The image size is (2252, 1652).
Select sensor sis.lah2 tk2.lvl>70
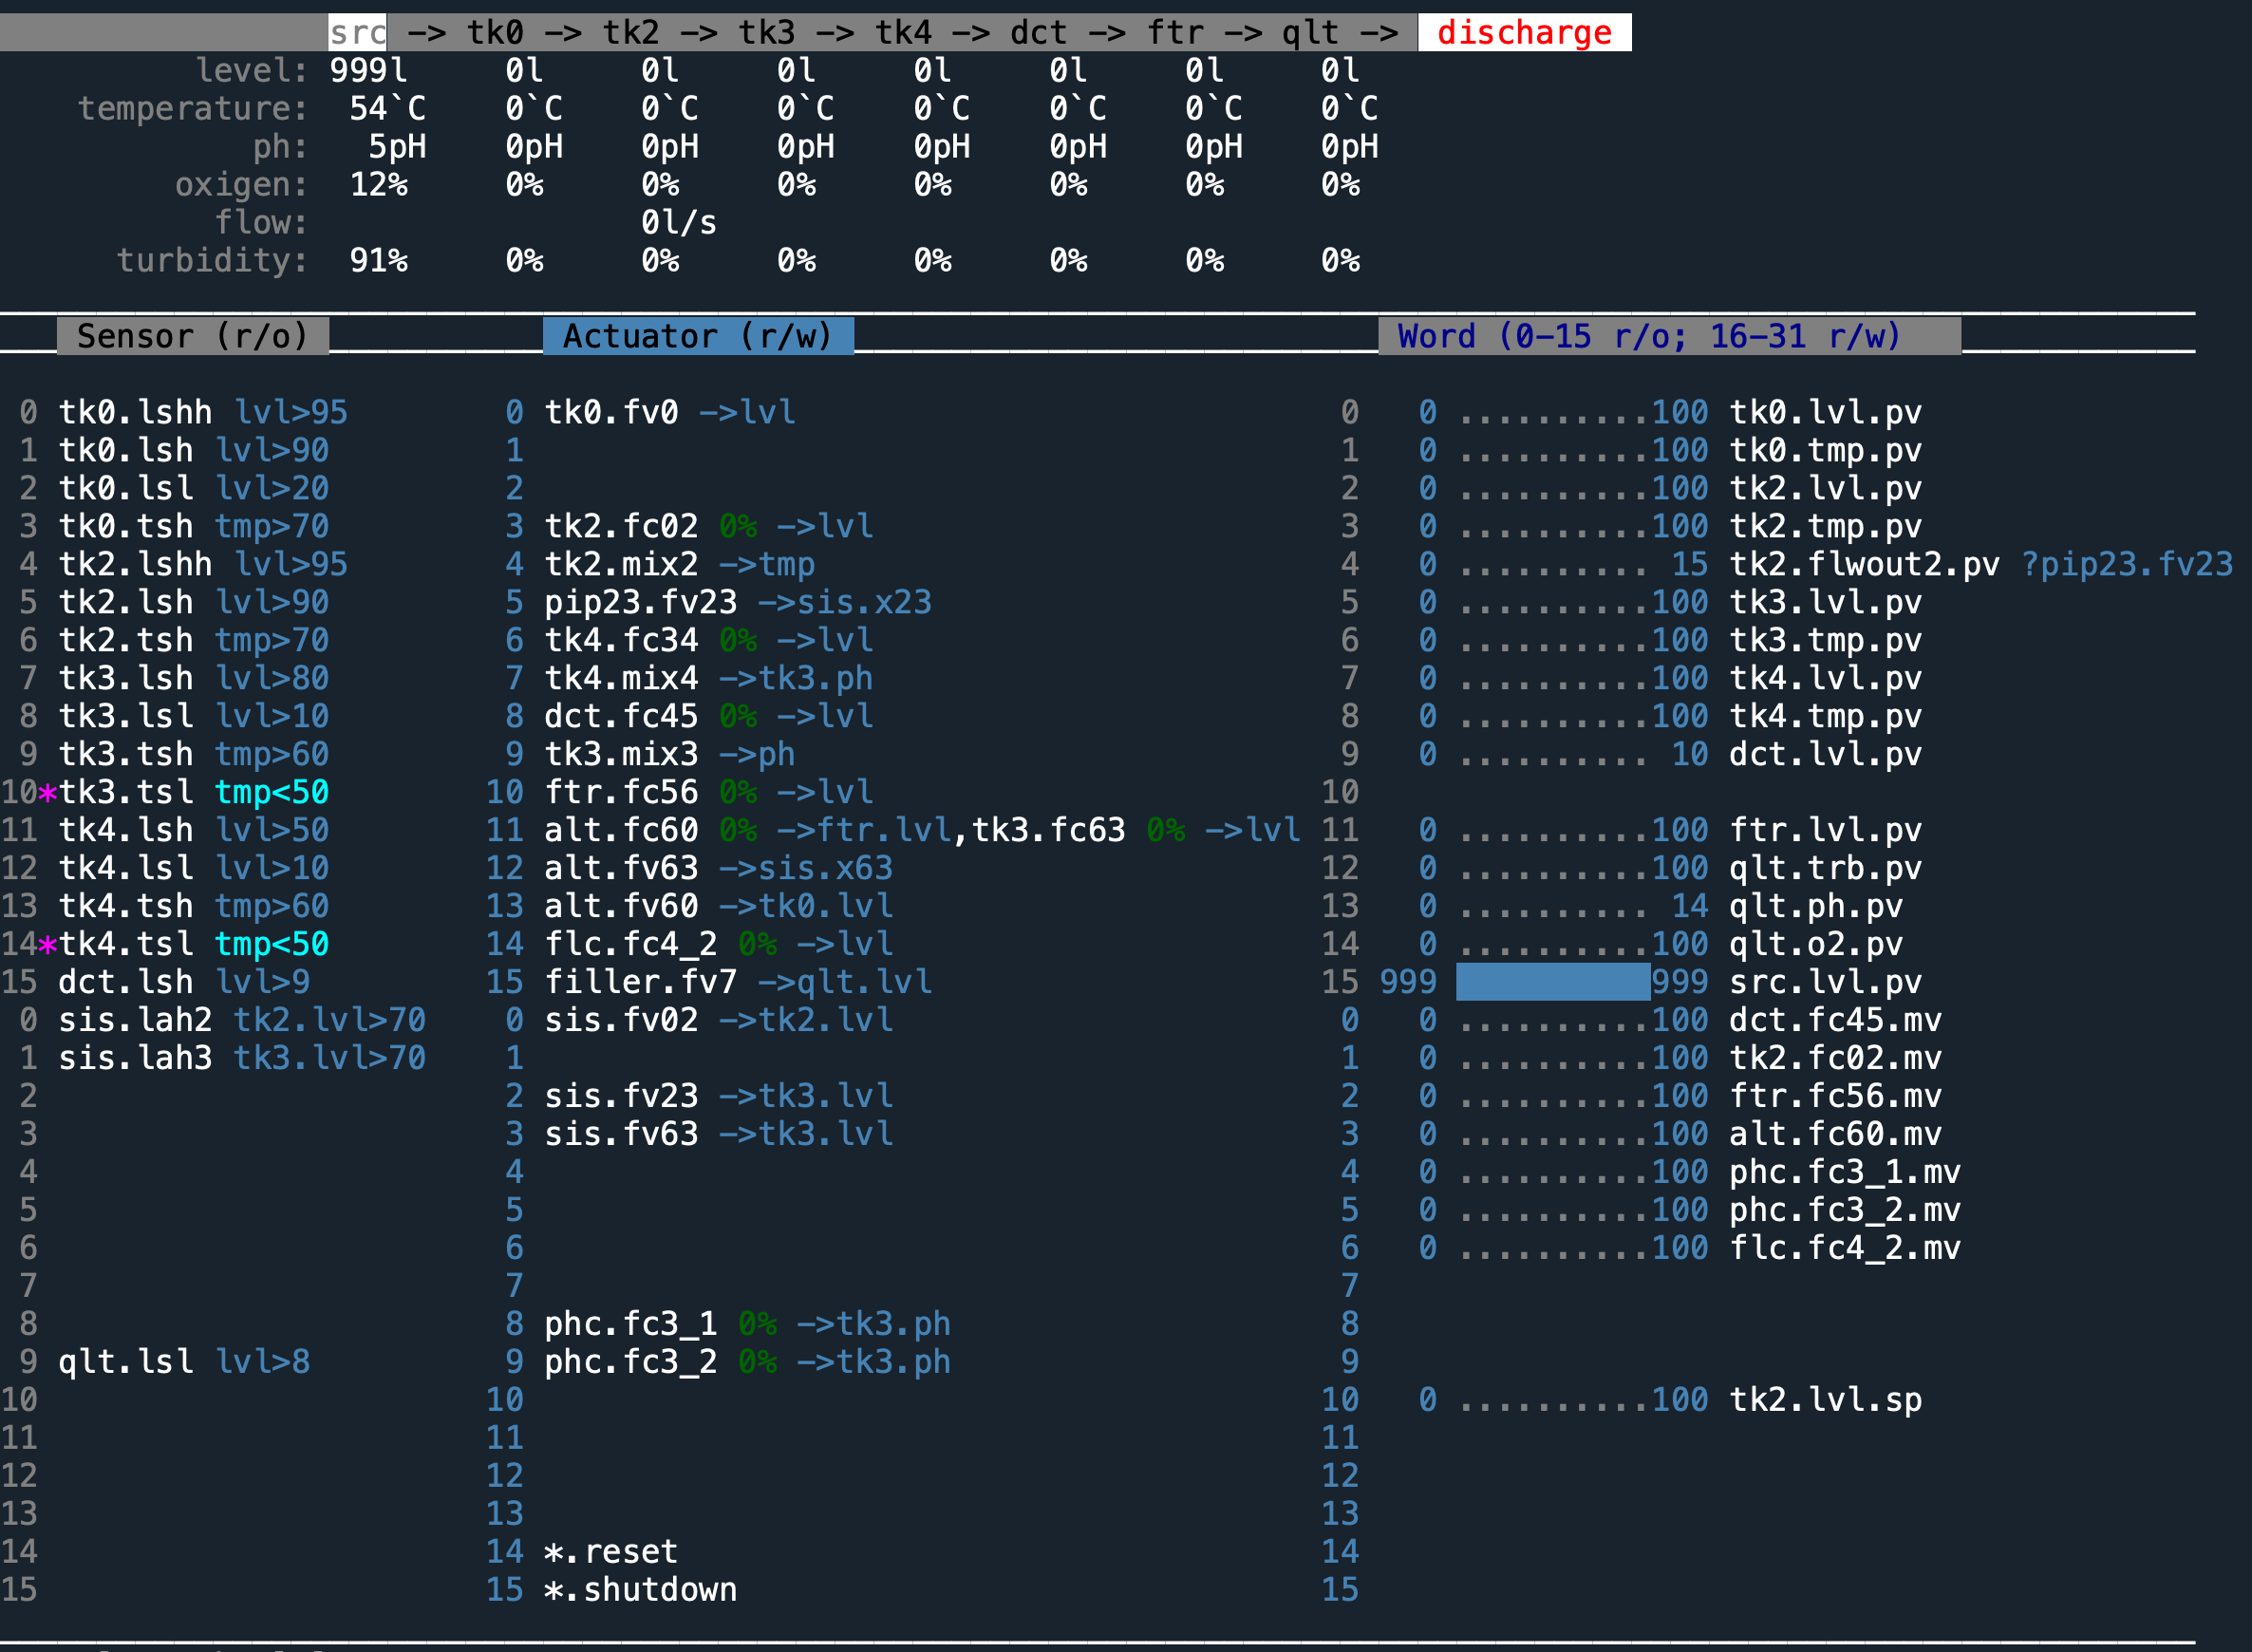[242, 1019]
